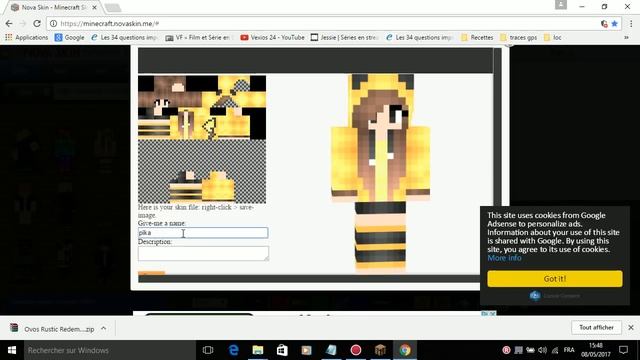Click the Tout afficher downloads button

coord(596,327)
